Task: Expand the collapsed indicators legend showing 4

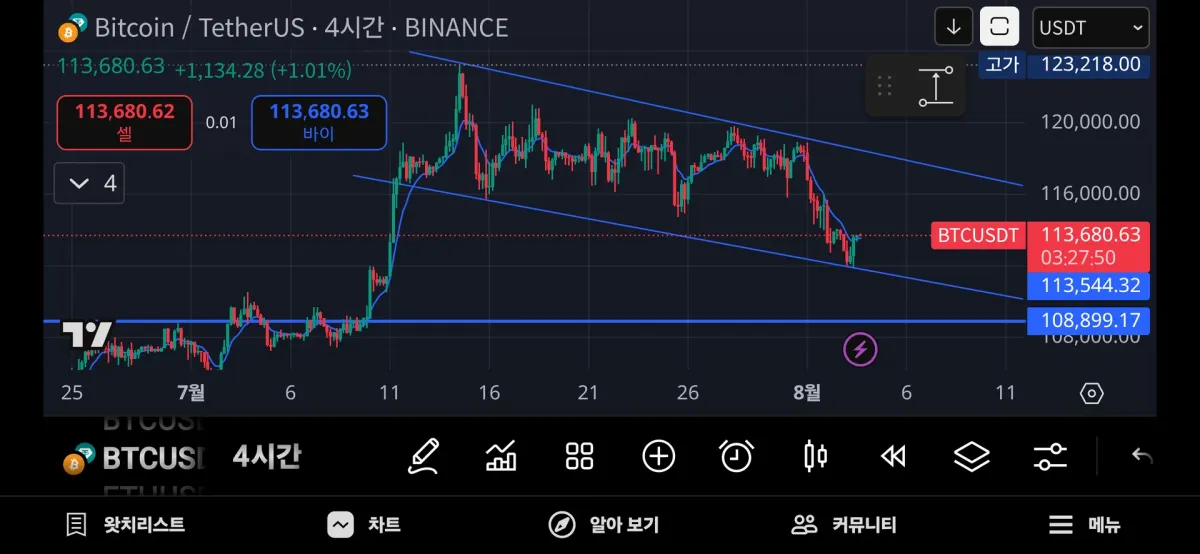Action: point(89,183)
